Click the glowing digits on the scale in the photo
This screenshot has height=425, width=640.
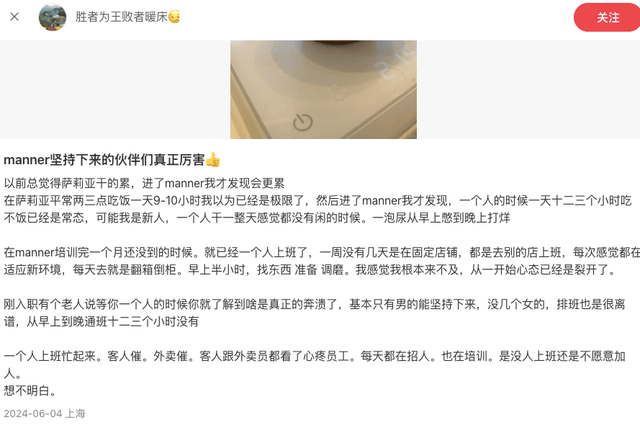click(398, 63)
